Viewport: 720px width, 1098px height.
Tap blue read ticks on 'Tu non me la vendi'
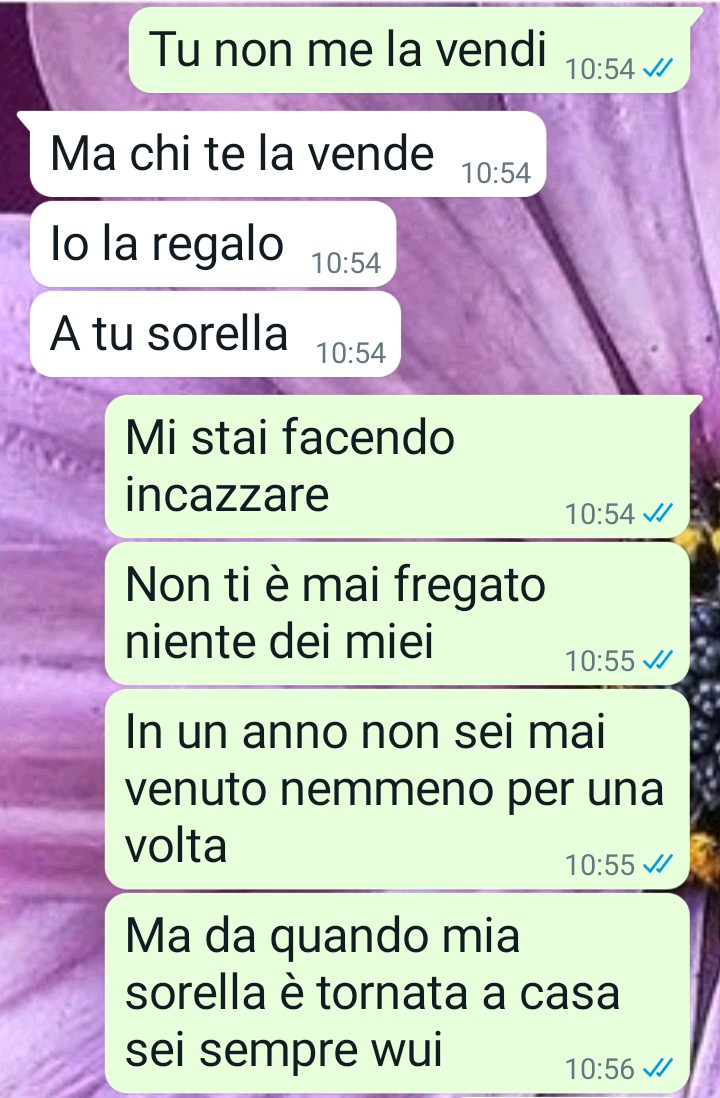[x=658, y=69]
